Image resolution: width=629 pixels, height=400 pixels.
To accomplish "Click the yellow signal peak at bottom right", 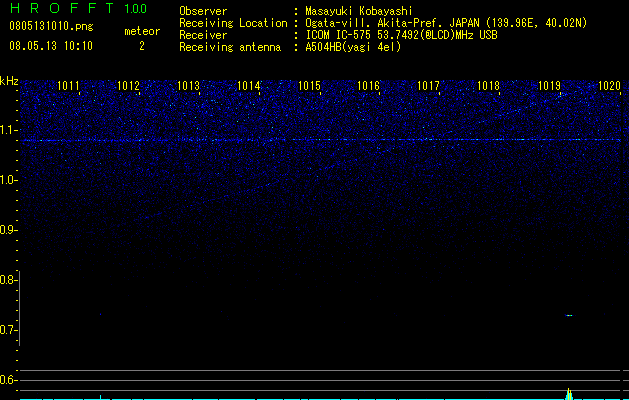I will (569, 394).
